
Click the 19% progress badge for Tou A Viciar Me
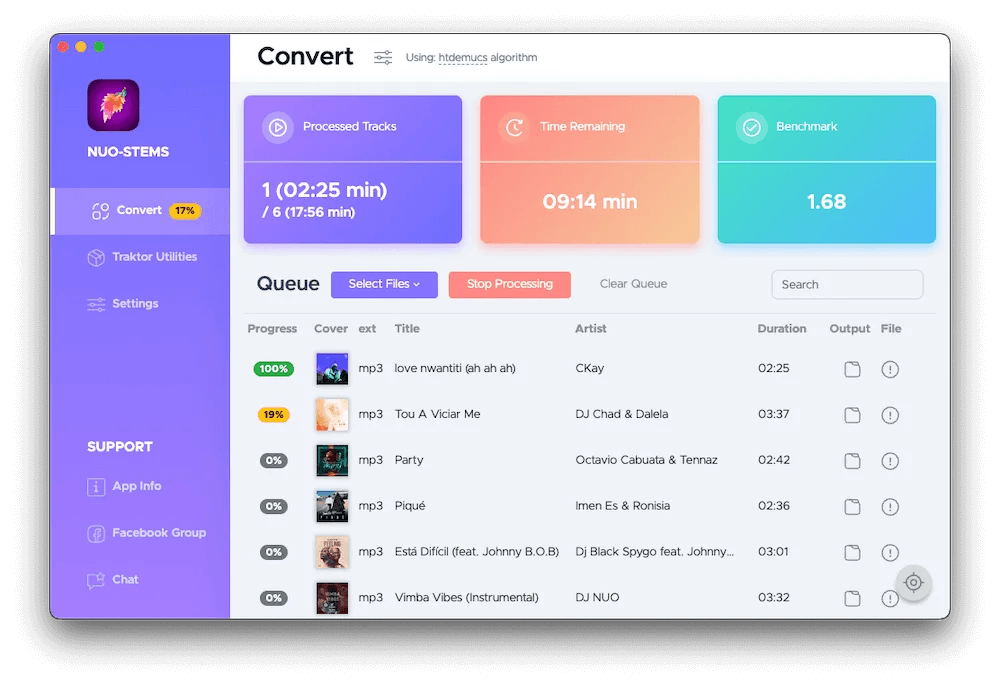(x=273, y=414)
